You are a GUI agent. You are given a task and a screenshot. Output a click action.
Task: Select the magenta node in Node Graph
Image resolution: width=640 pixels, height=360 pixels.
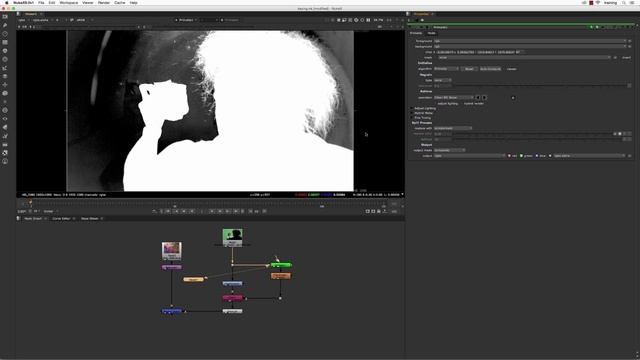pos(233,298)
